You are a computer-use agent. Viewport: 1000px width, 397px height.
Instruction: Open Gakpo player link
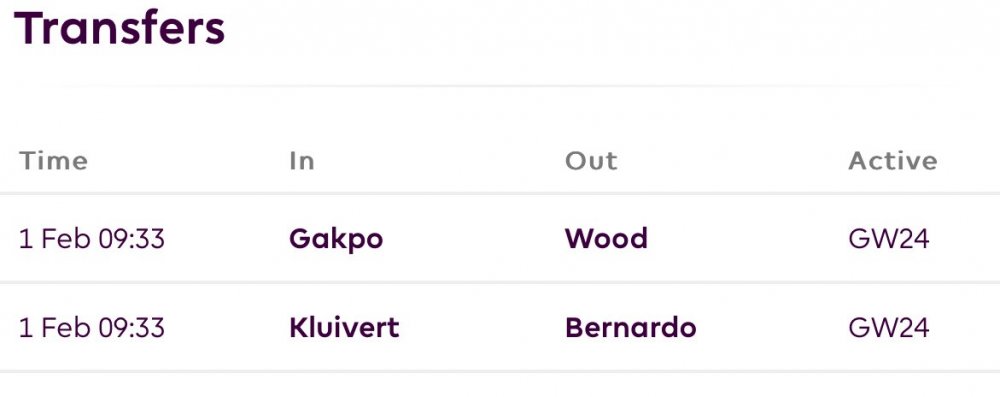coord(336,239)
